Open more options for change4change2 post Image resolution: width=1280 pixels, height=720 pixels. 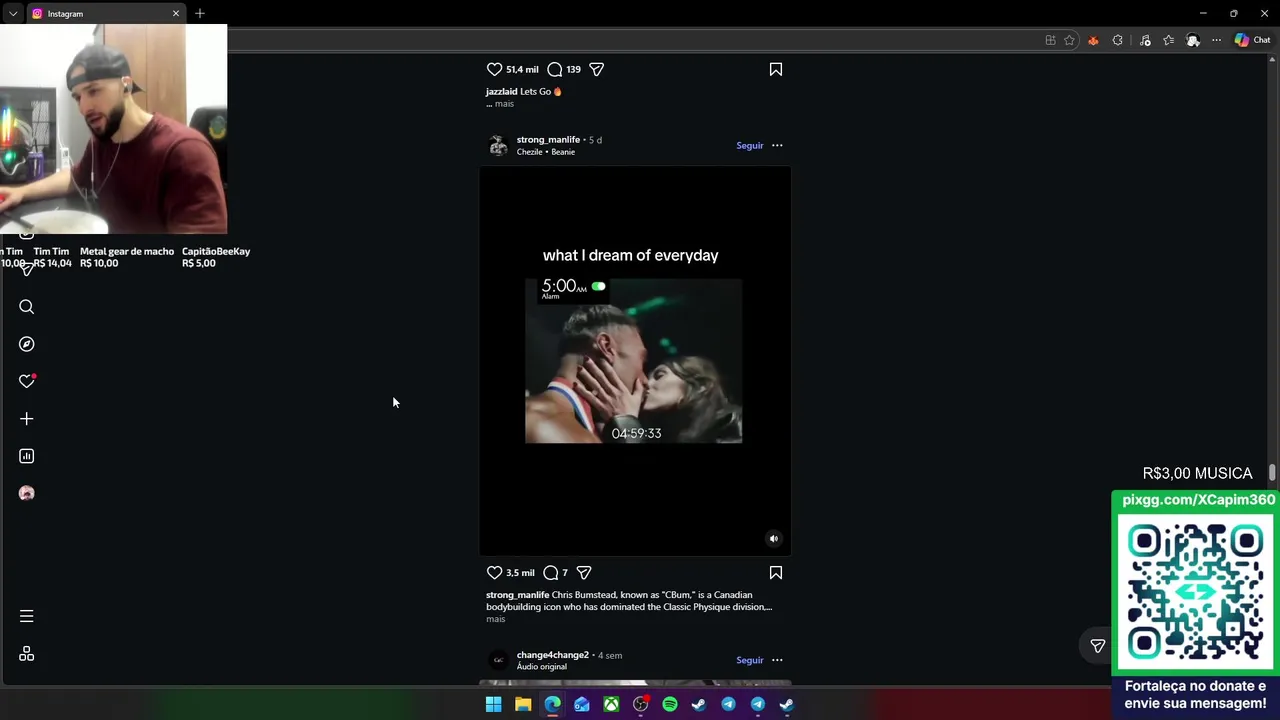click(777, 660)
